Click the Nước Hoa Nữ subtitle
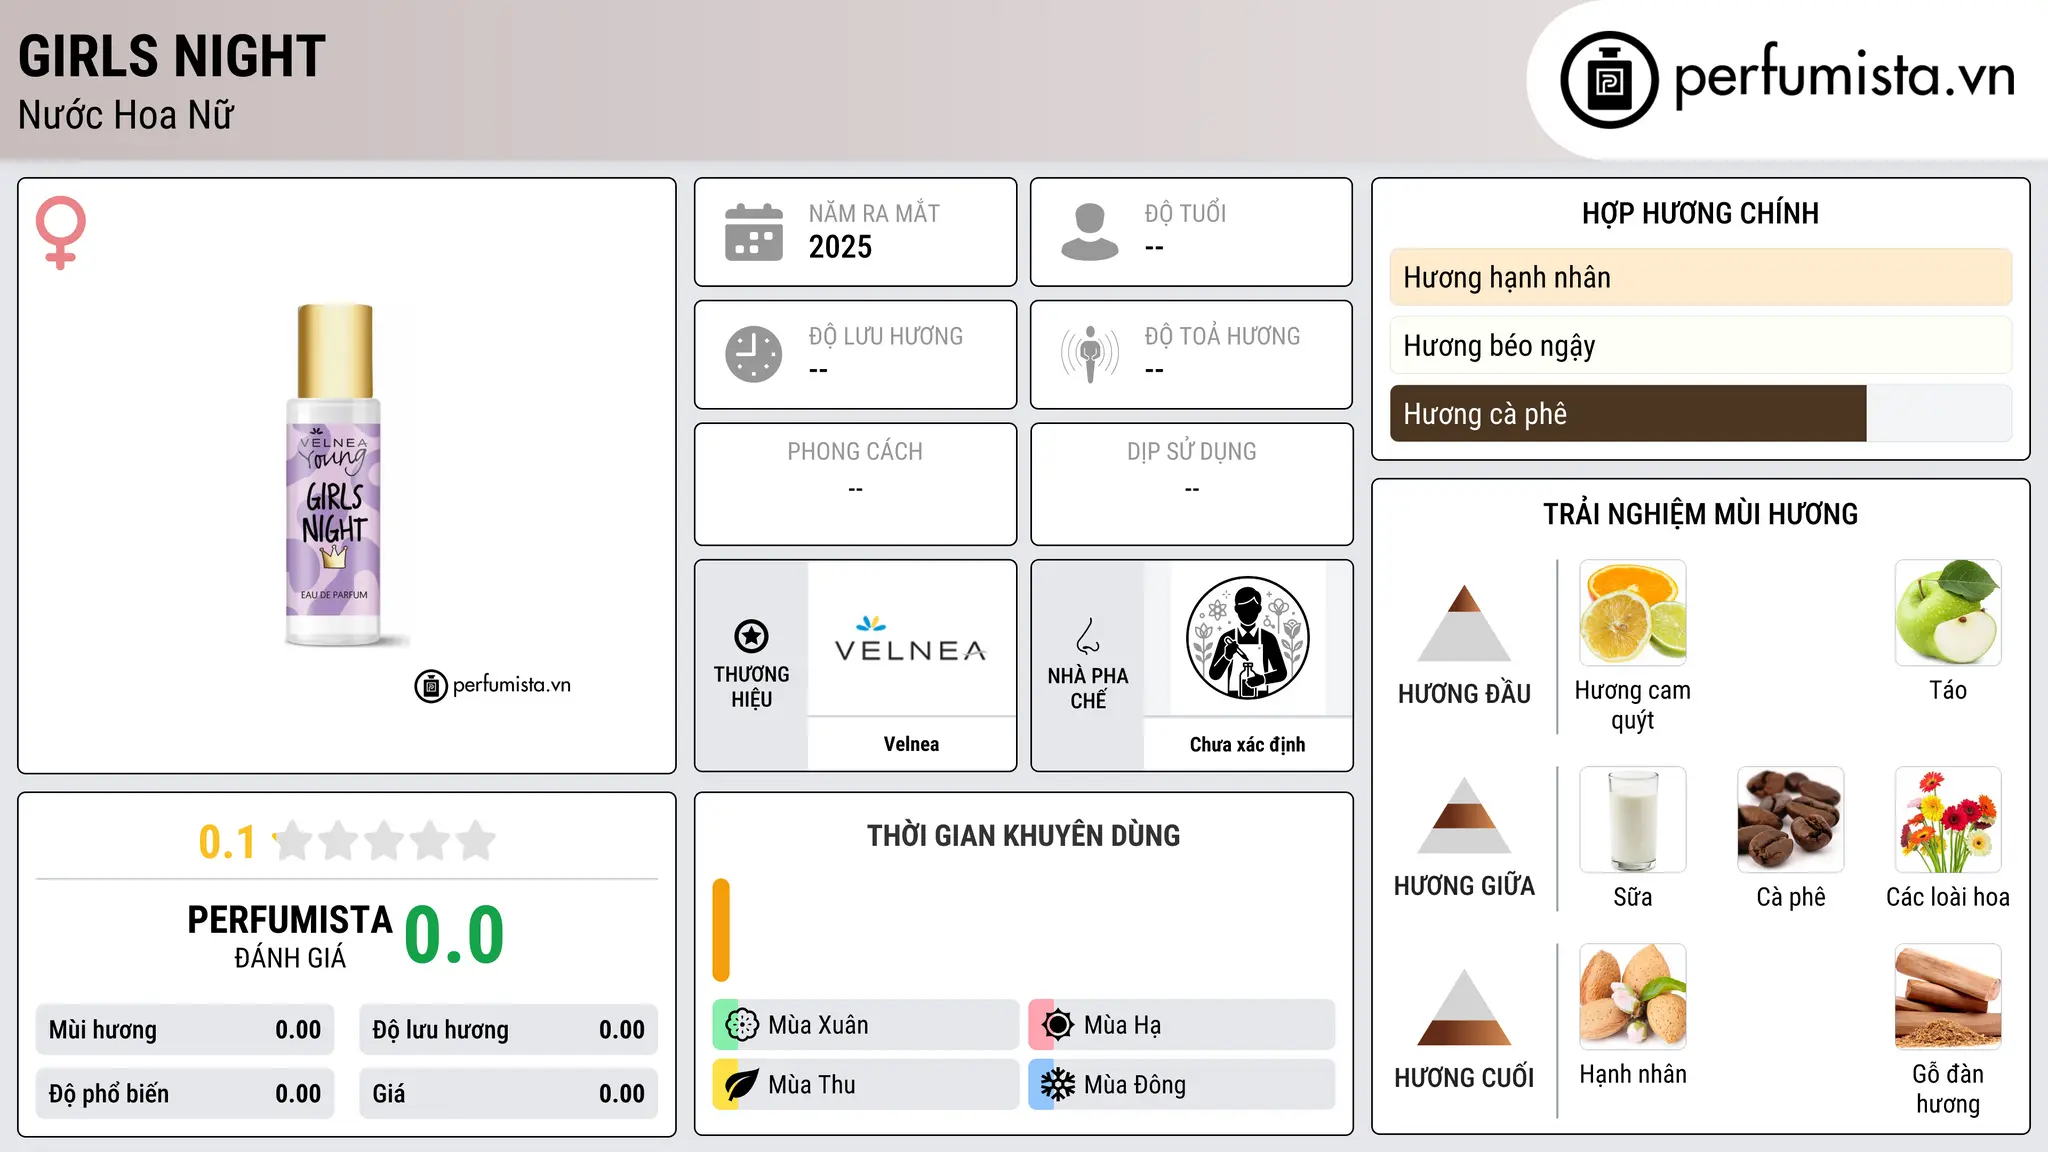 [x=126, y=115]
